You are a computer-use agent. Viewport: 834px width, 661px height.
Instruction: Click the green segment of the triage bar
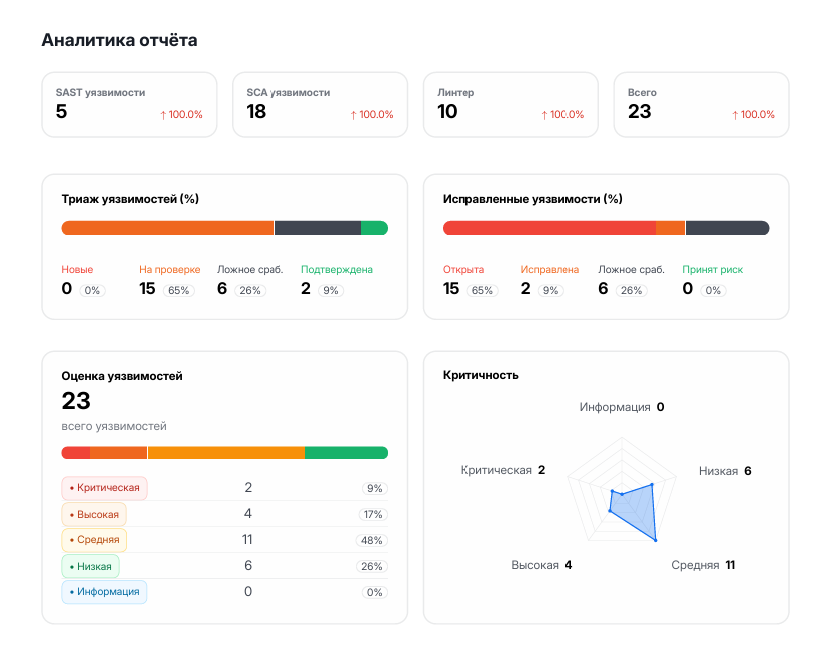374,228
